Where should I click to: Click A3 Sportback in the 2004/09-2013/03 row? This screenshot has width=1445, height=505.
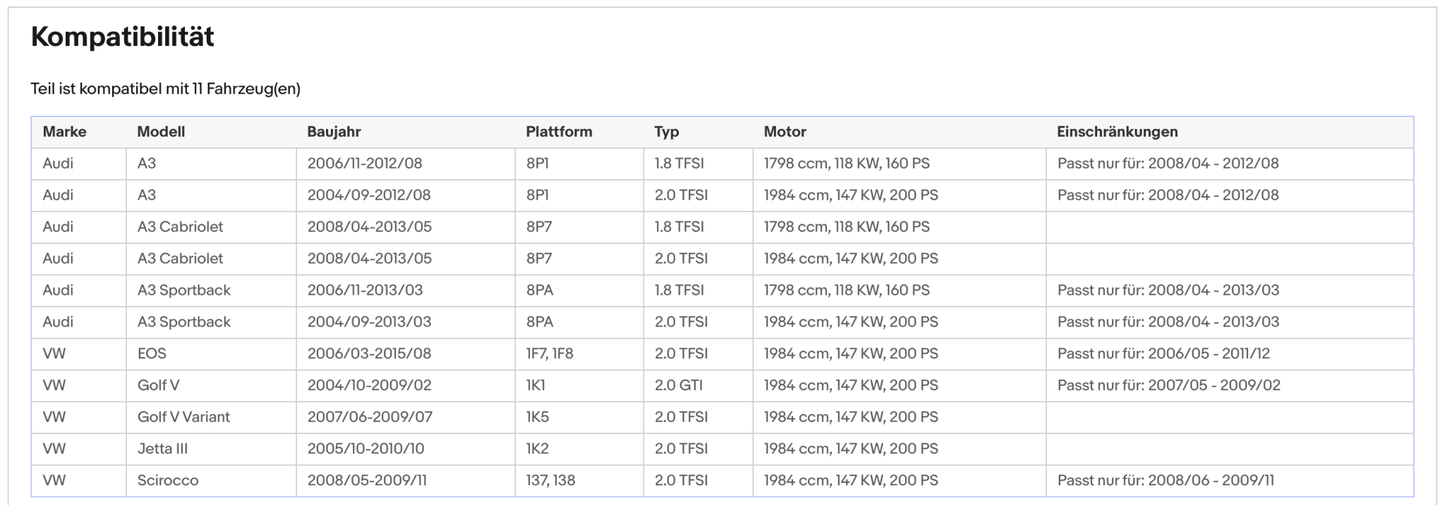tap(211, 322)
